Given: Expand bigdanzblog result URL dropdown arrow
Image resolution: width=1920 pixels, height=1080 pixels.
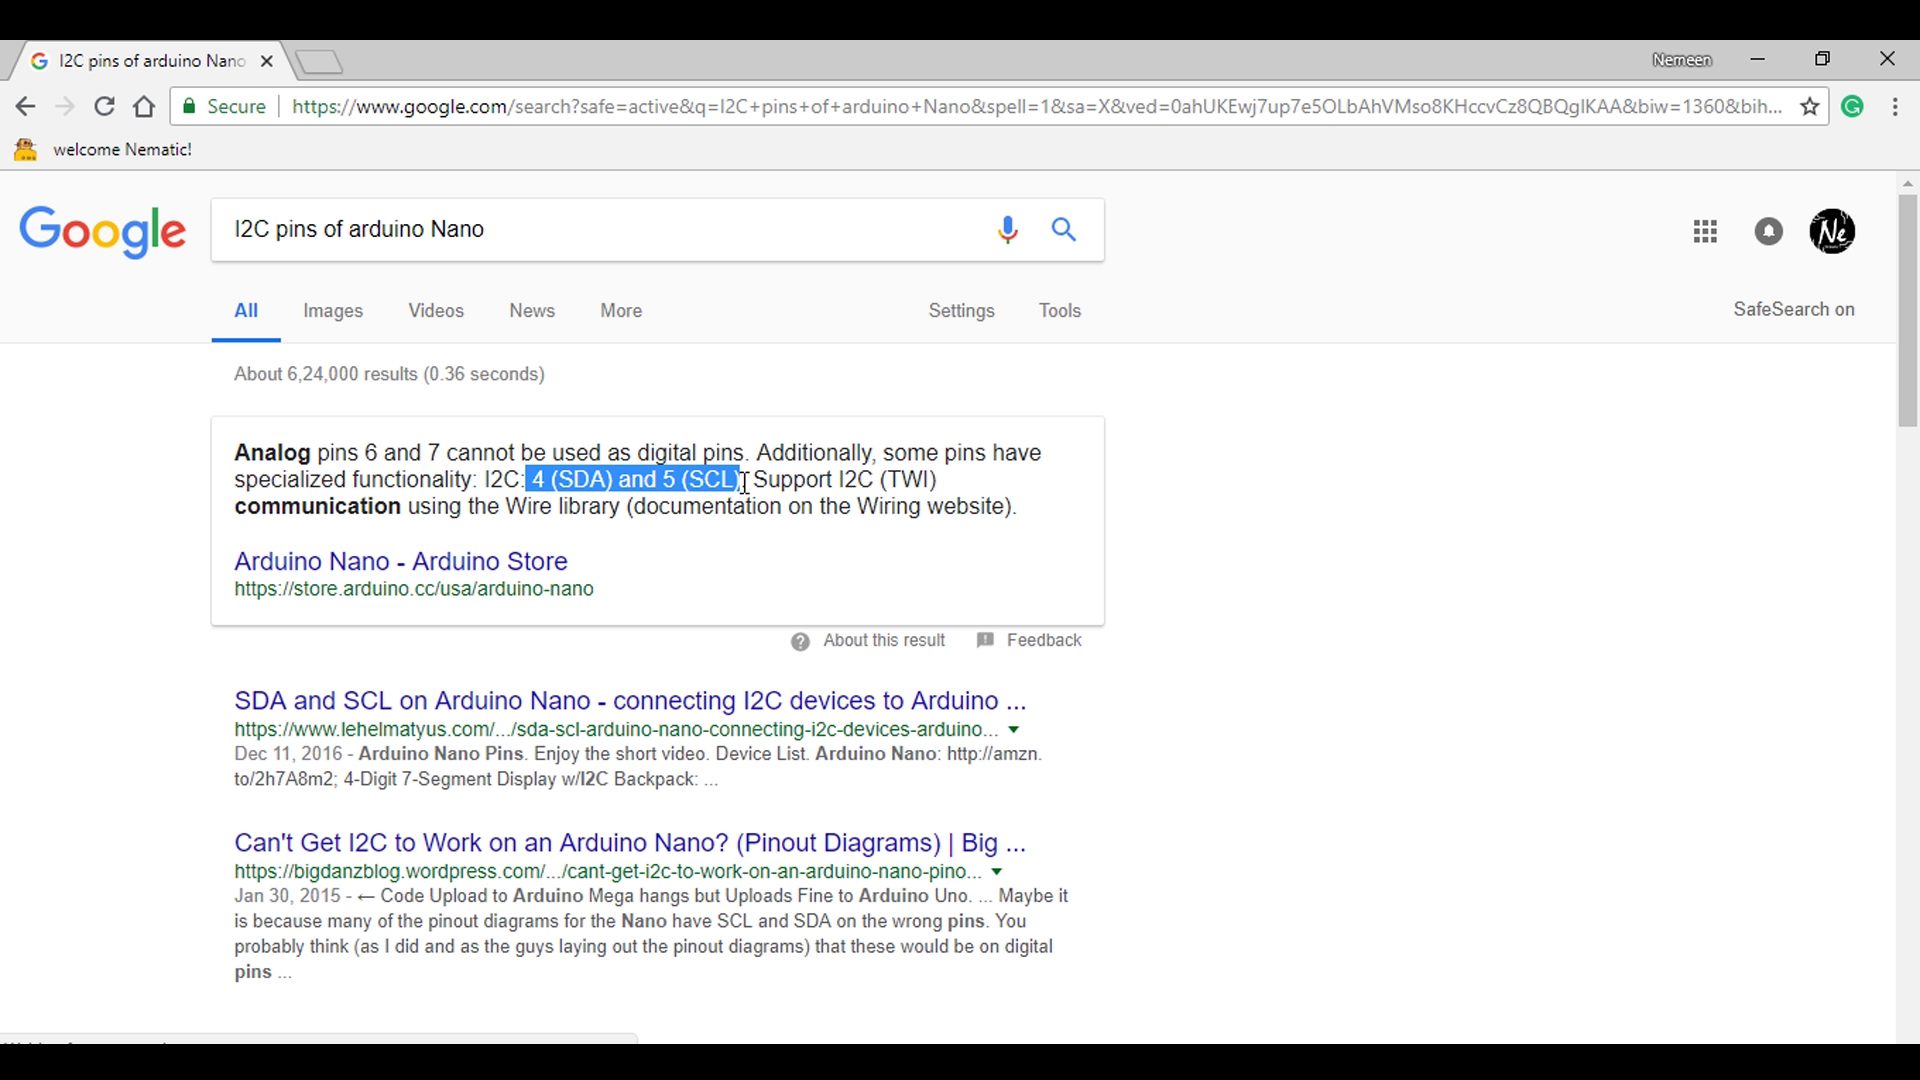Looking at the screenshot, I should pyautogui.click(x=996, y=872).
